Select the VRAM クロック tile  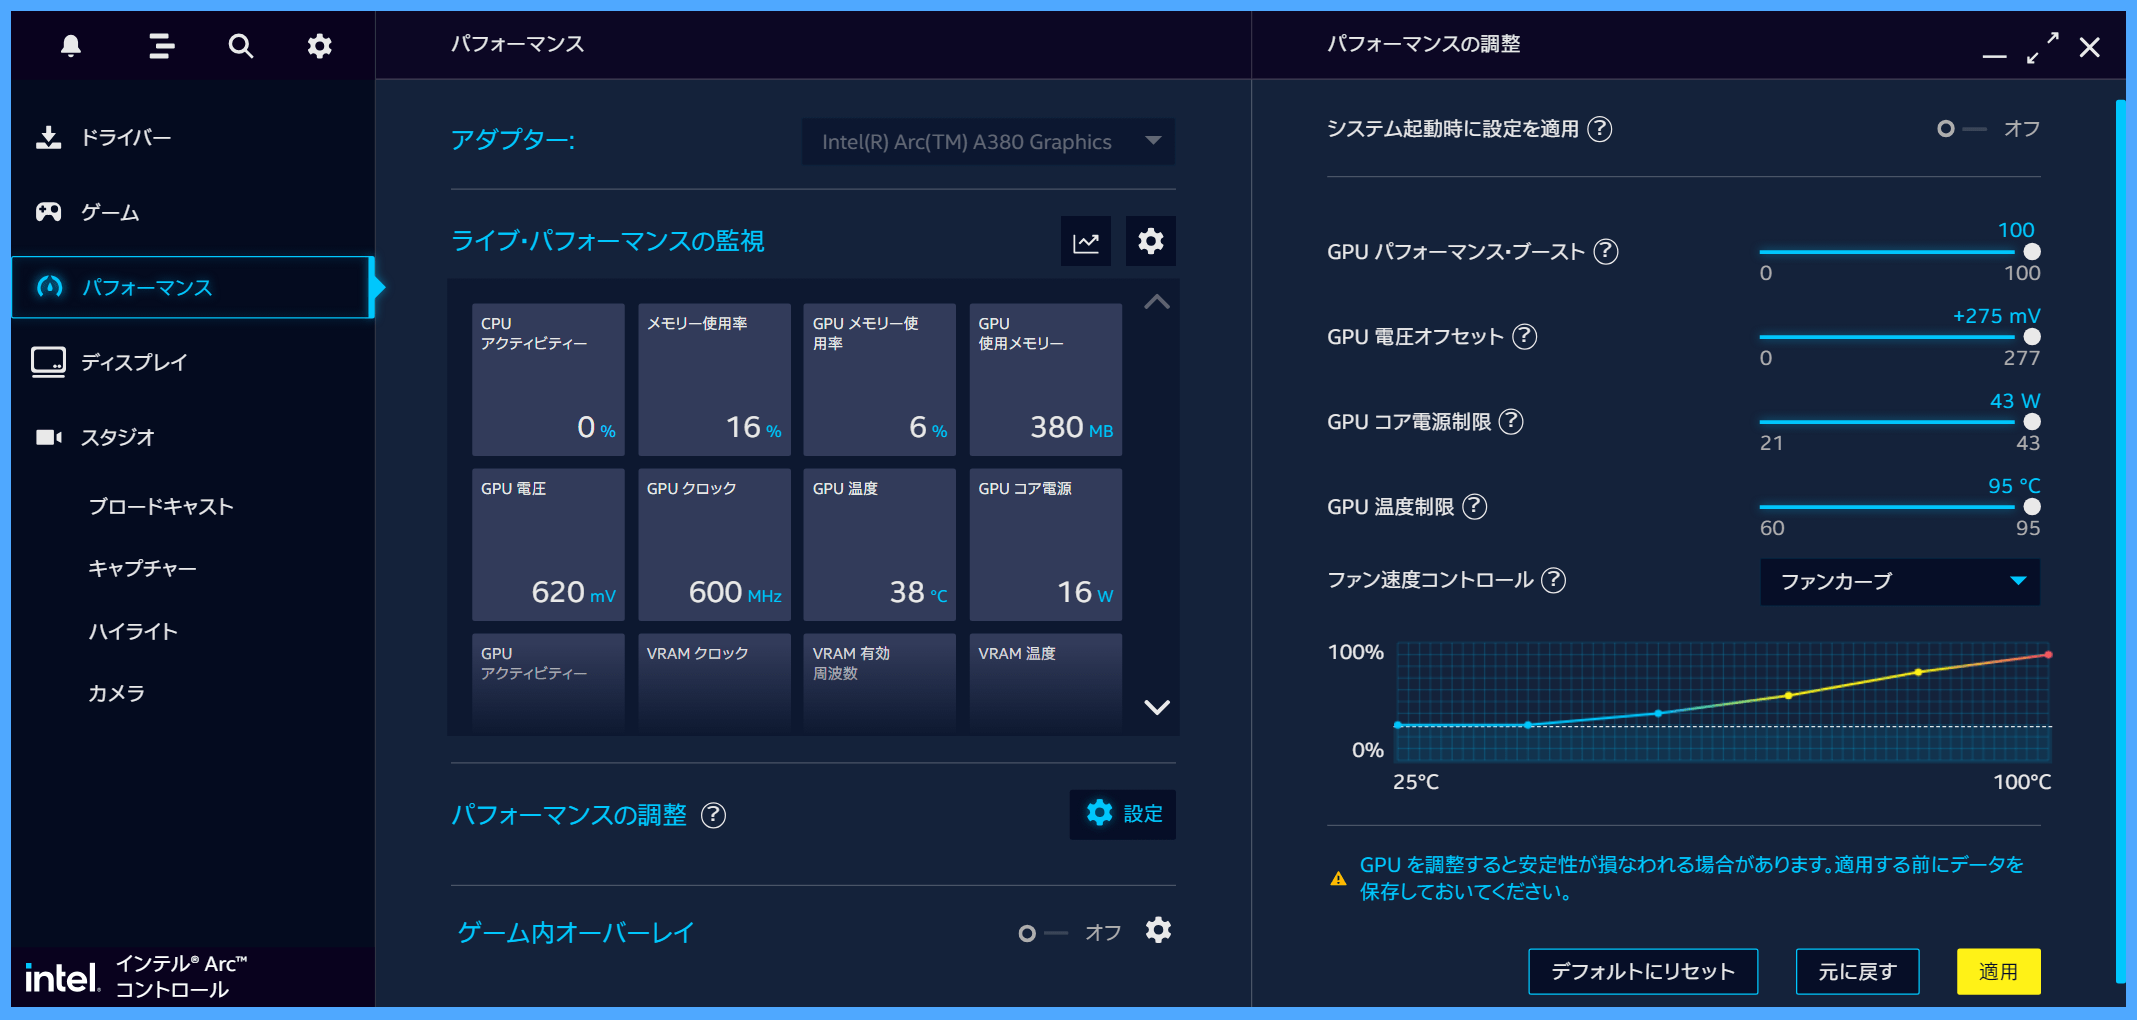[x=714, y=682]
